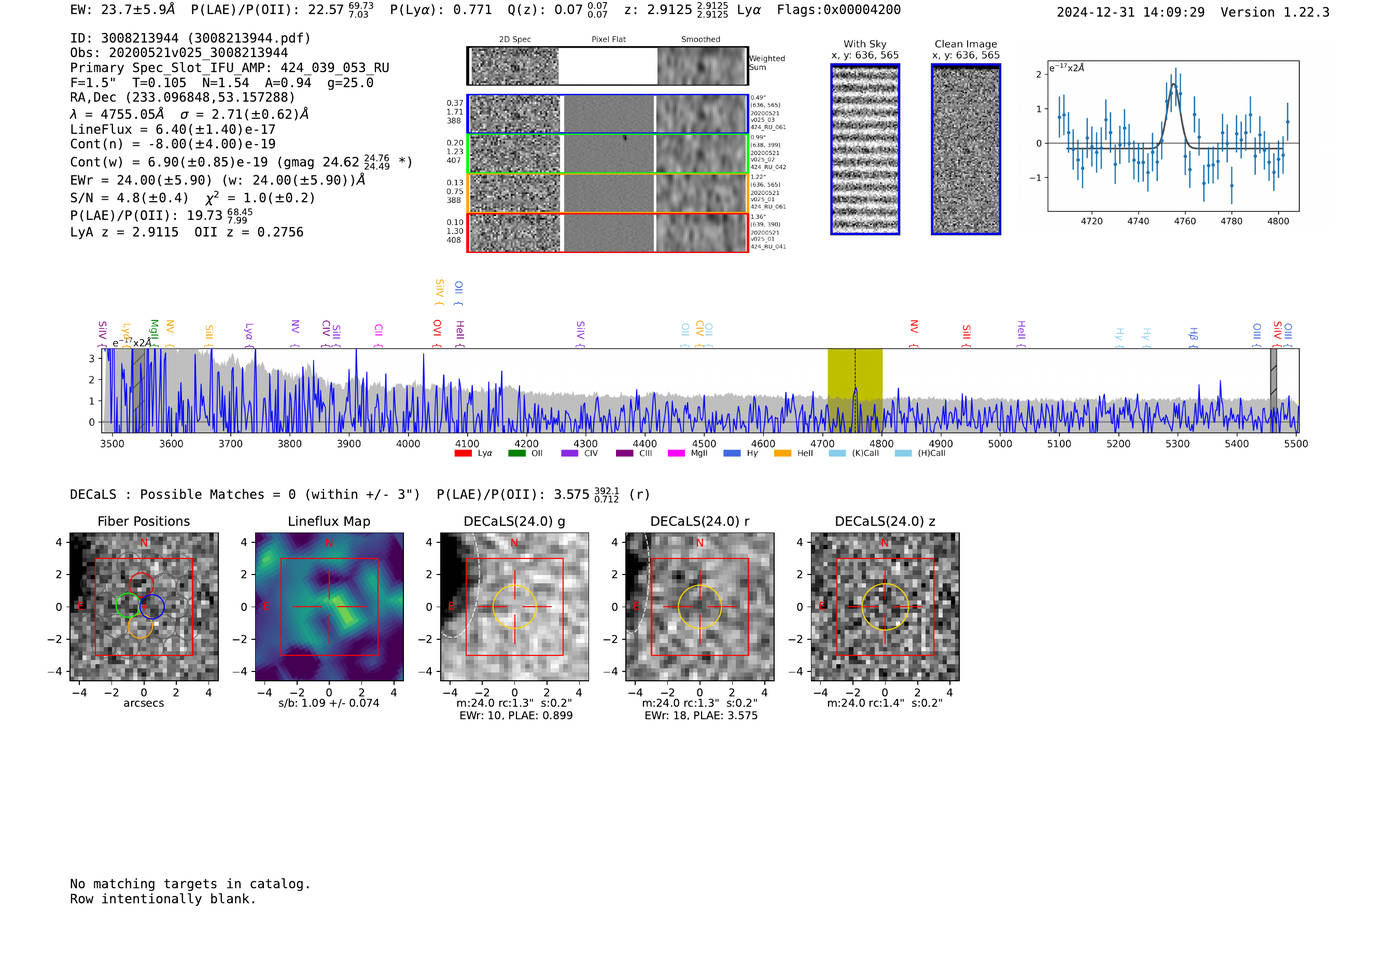The height and width of the screenshot is (953, 1400).
Task: Select the green-bordered 2D spectrum row
Action: pos(608,154)
